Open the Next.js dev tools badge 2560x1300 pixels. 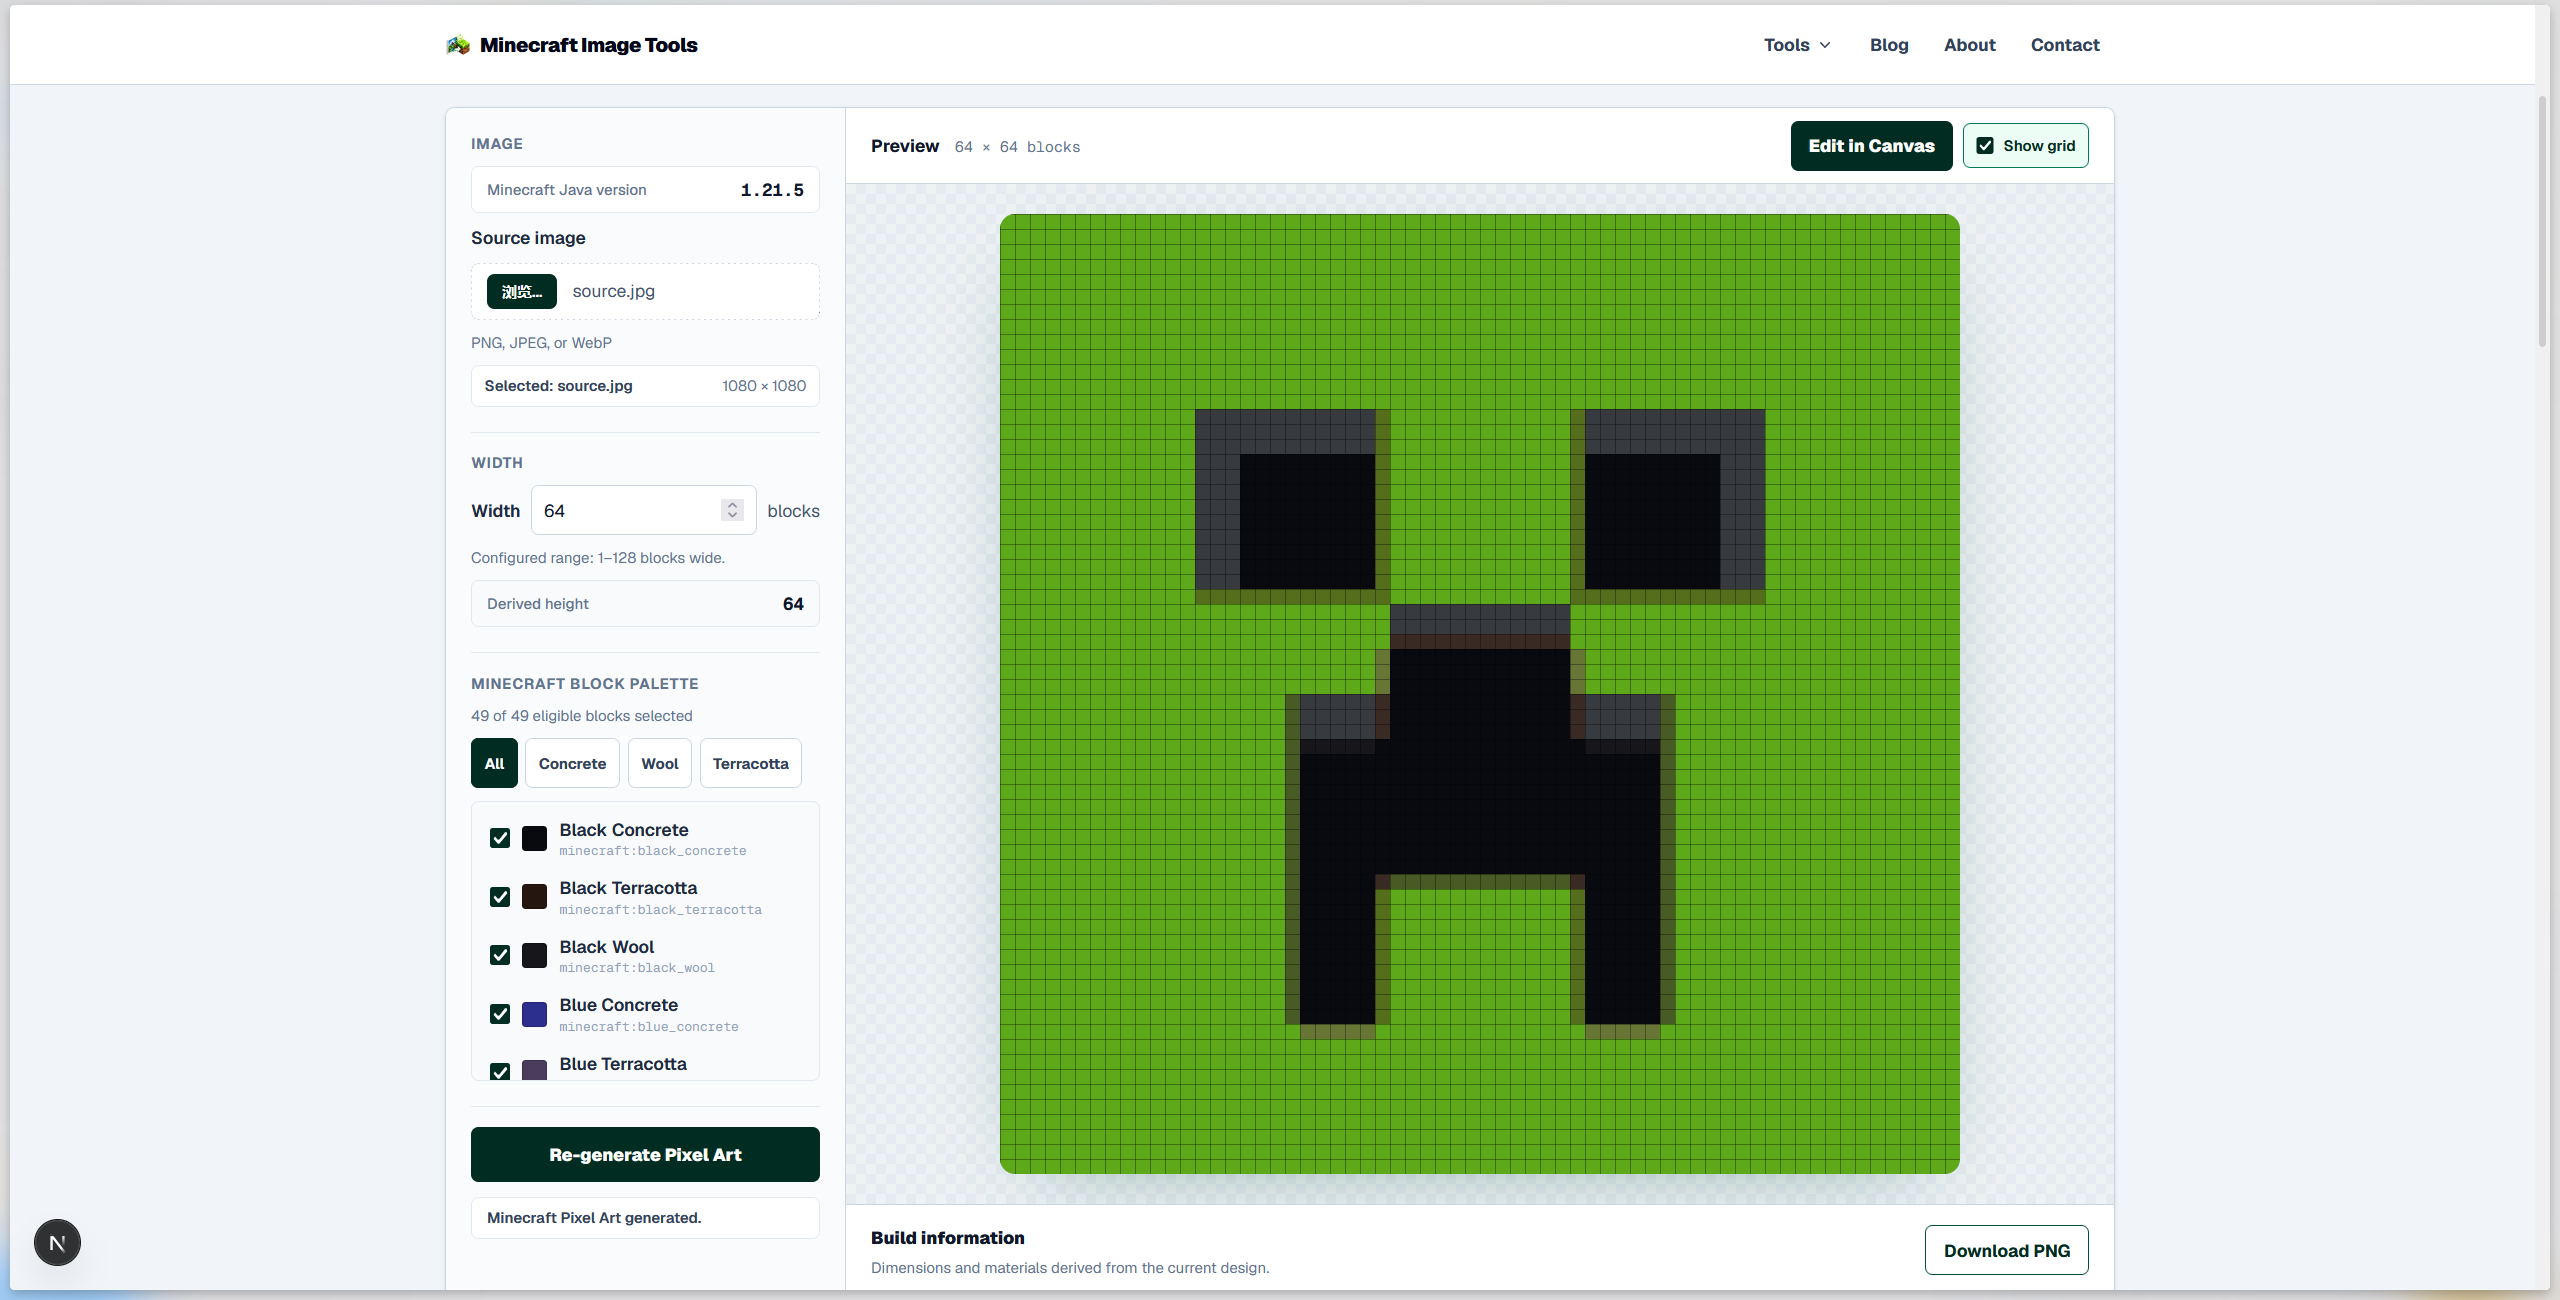point(57,1243)
